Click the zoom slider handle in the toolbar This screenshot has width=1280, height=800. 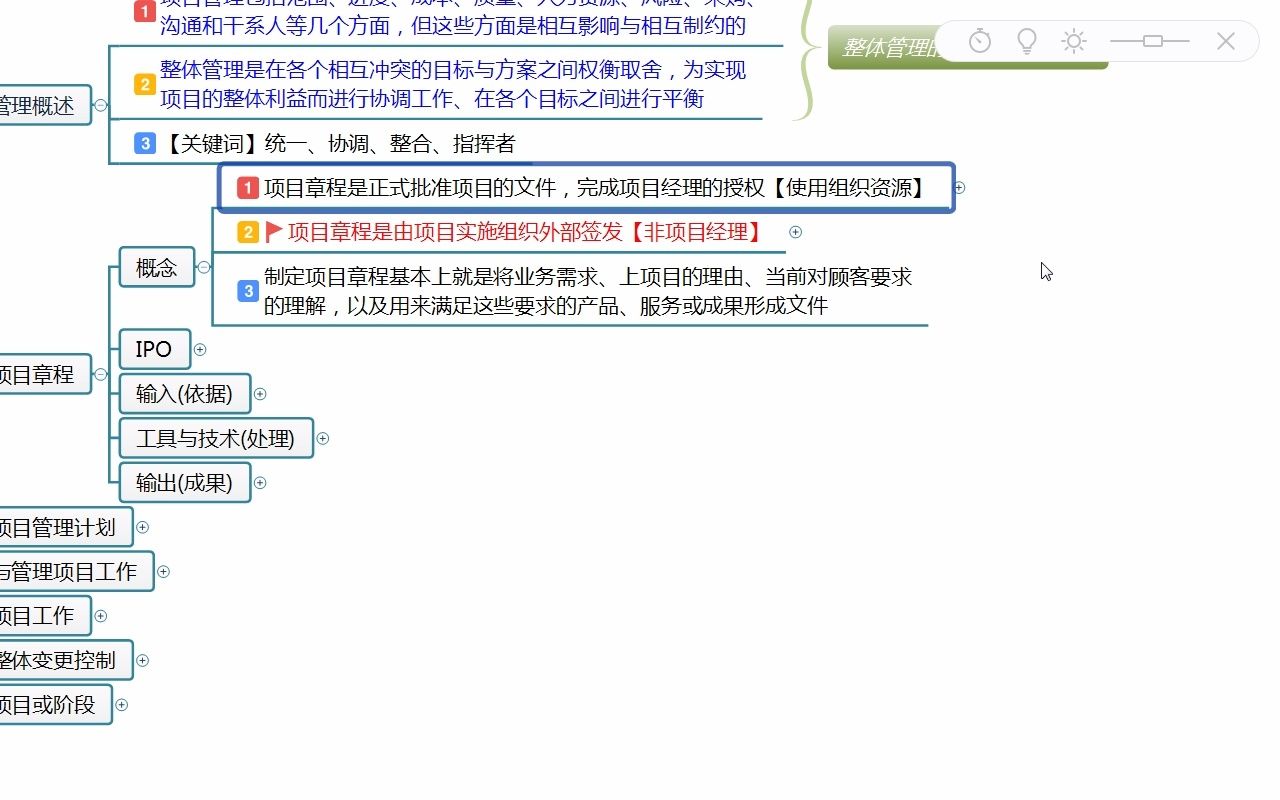pyautogui.click(x=1152, y=41)
